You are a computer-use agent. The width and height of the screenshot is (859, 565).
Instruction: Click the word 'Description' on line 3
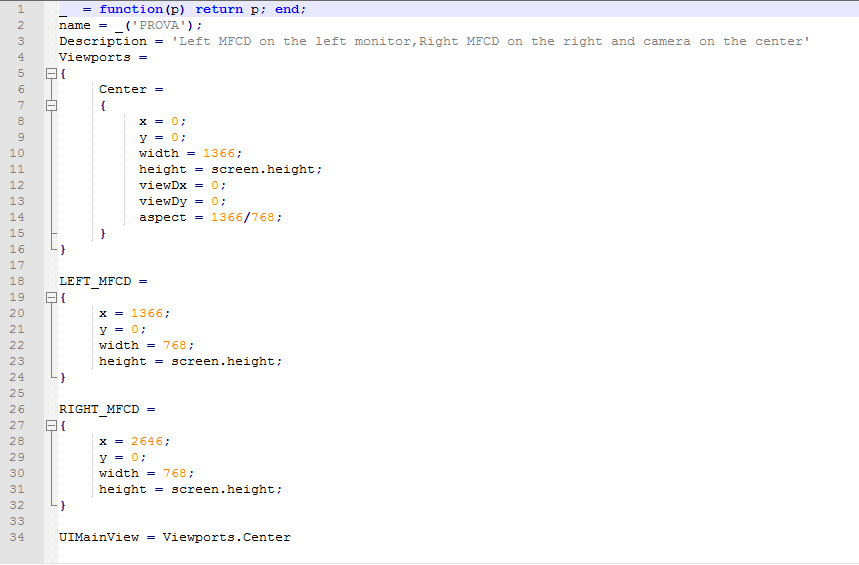[x=103, y=41]
